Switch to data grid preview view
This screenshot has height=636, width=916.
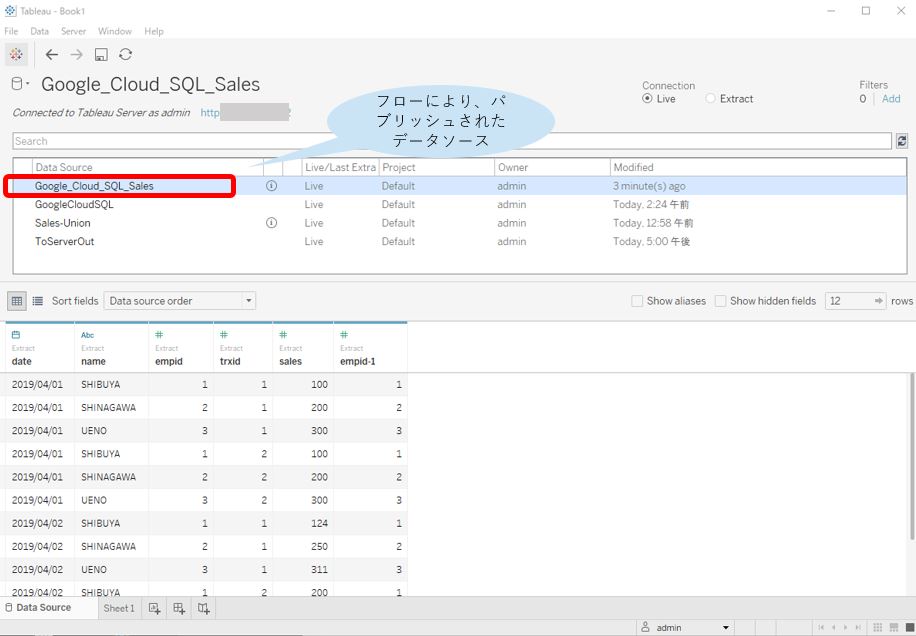point(17,301)
